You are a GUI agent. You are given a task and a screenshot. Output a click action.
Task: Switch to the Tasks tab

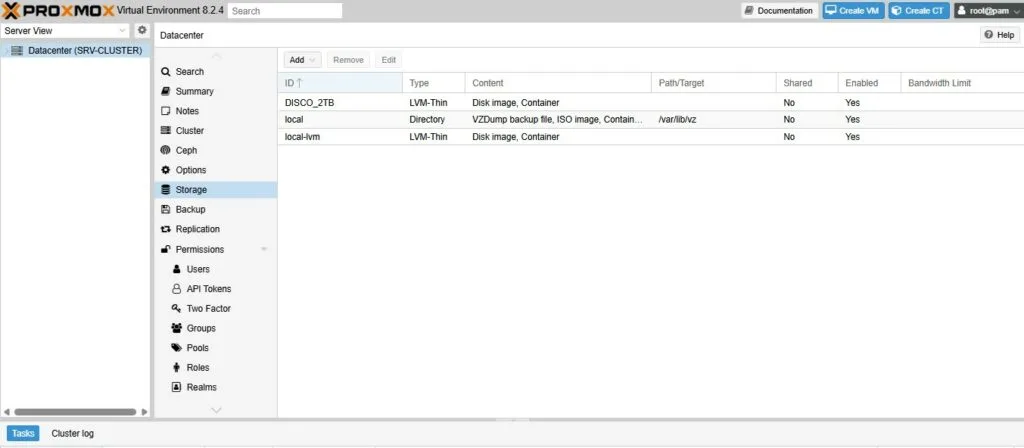point(24,433)
